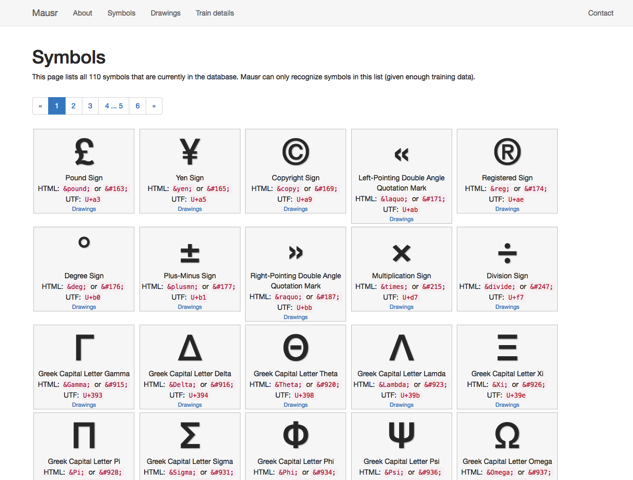The image size is (633, 480).
Task: Open Drawings link under Greek Delta
Action: point(190,405)
